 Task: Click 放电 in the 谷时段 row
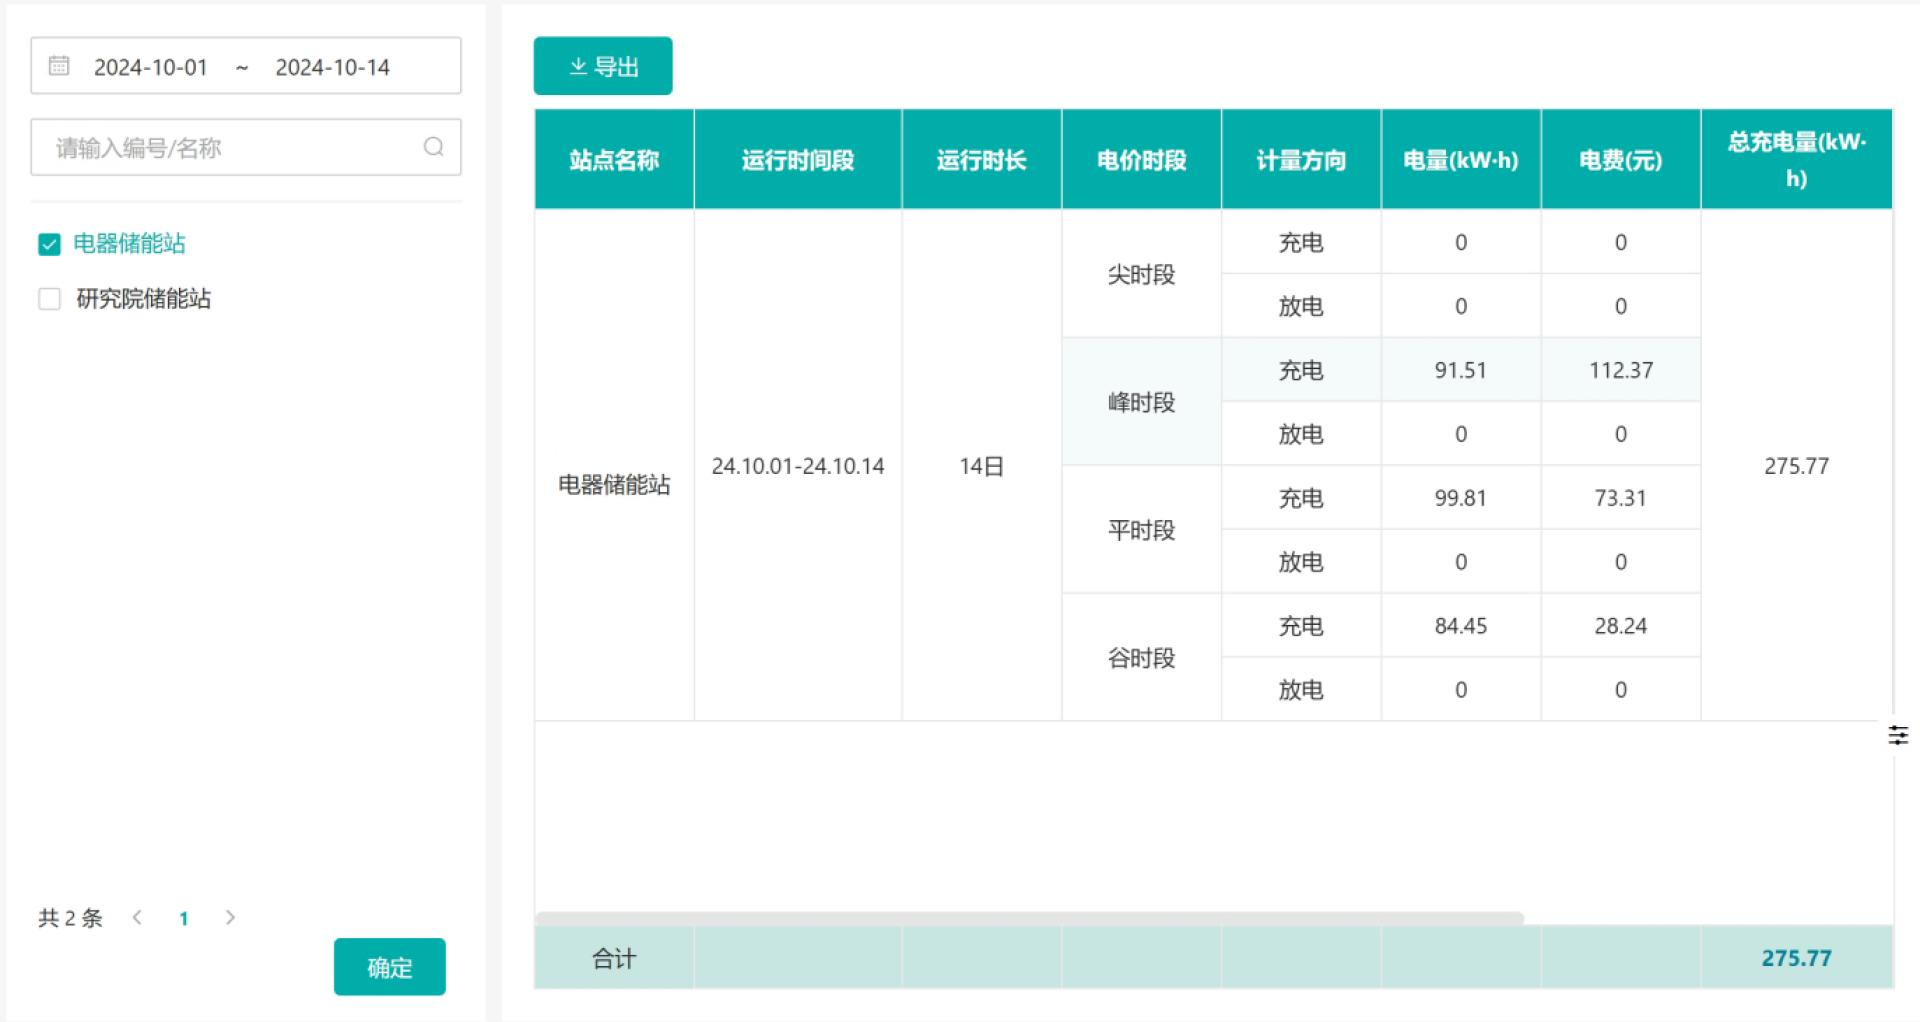[x=1301, y=690]
